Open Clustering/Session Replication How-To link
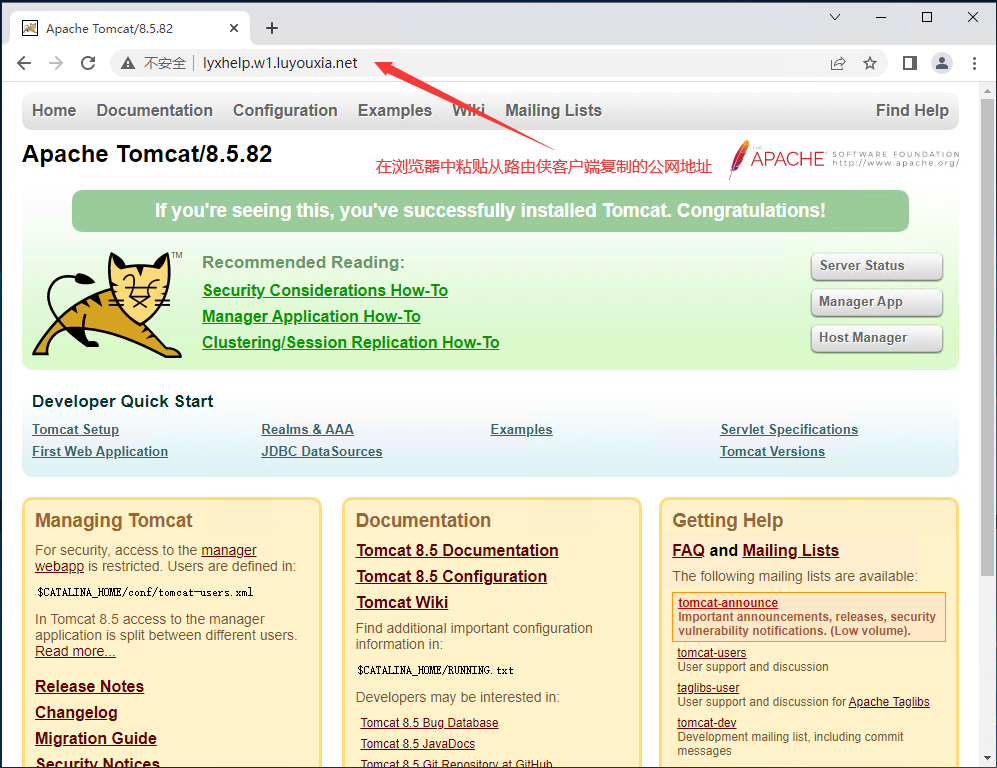Viewport: 997px width, 768px height. (350, 343)
